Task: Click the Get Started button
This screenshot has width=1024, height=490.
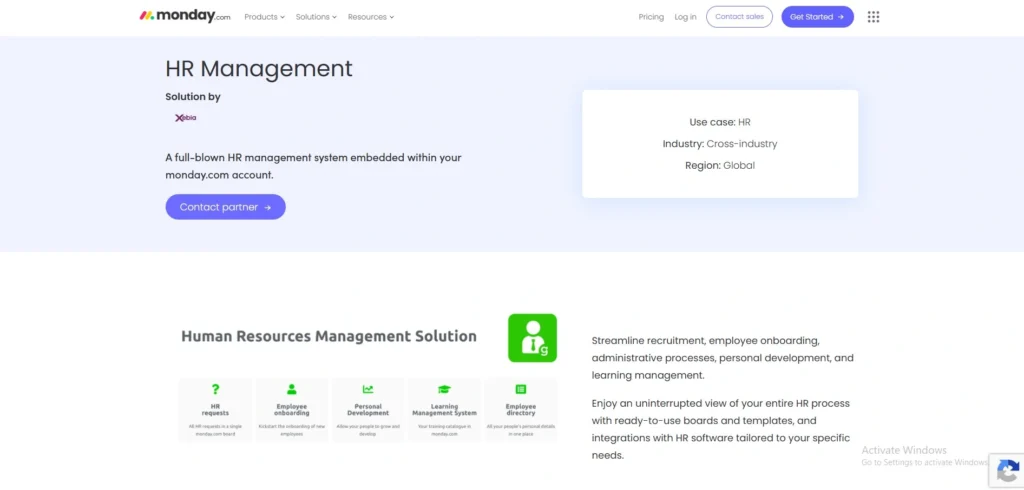Action: click(x=818, y=17)
